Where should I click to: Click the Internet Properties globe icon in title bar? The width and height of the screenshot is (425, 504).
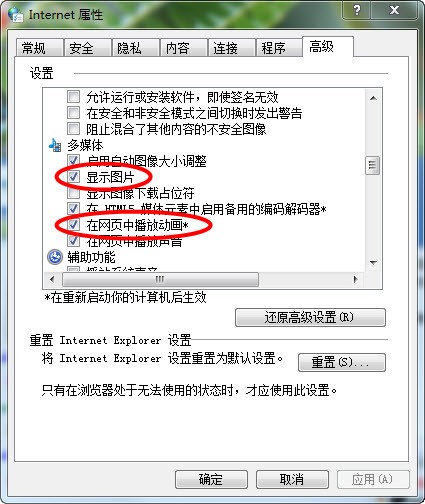point(16,14)
